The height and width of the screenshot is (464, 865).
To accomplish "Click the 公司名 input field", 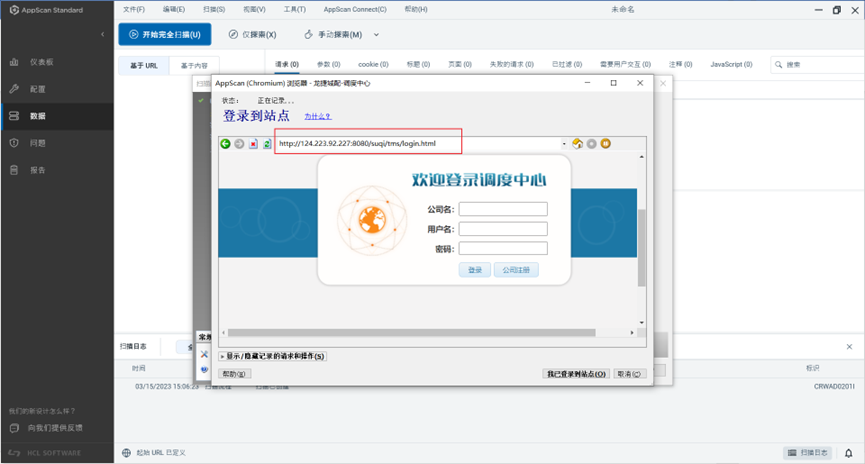I will click(503, 209).
